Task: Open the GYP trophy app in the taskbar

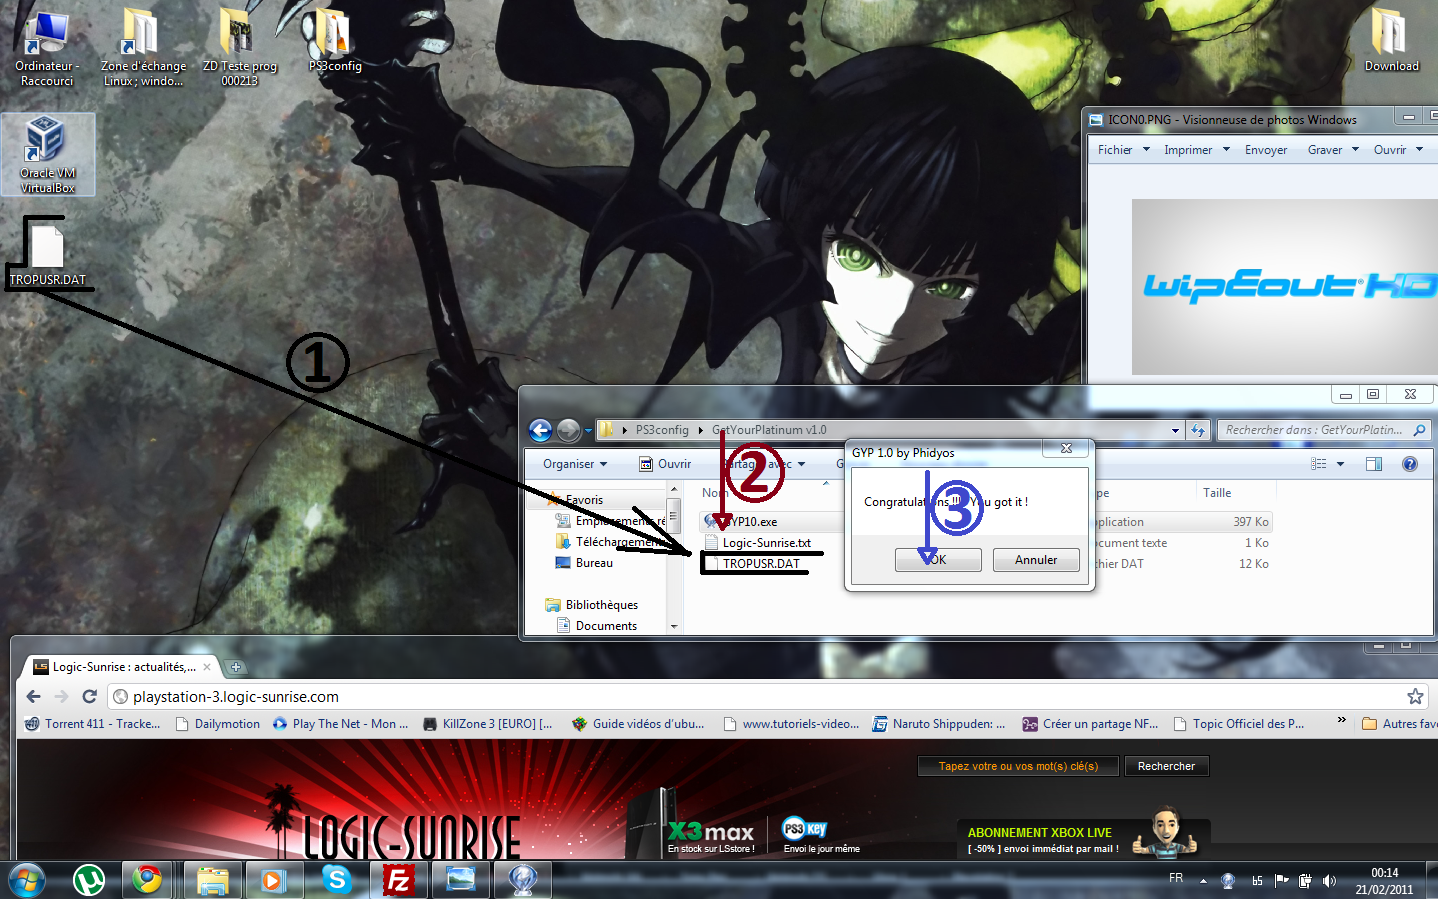Action: (x=523, y=880)
